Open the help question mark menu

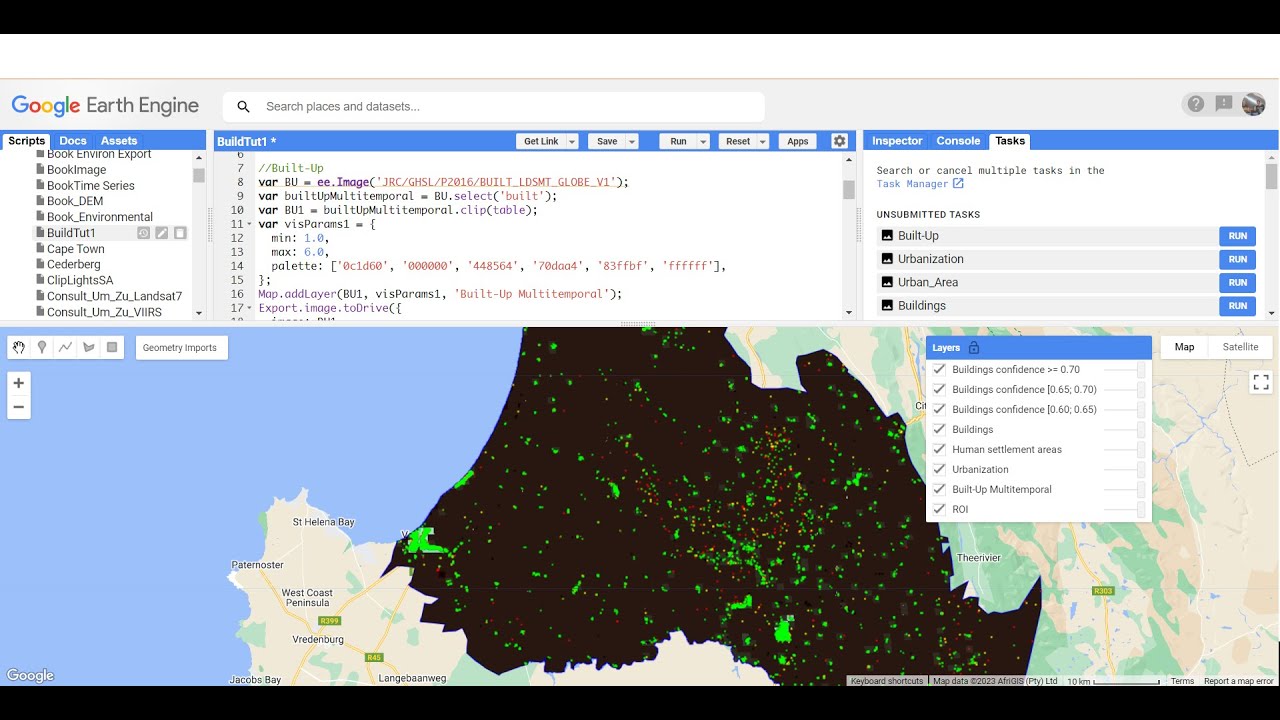pos(1195,104)
